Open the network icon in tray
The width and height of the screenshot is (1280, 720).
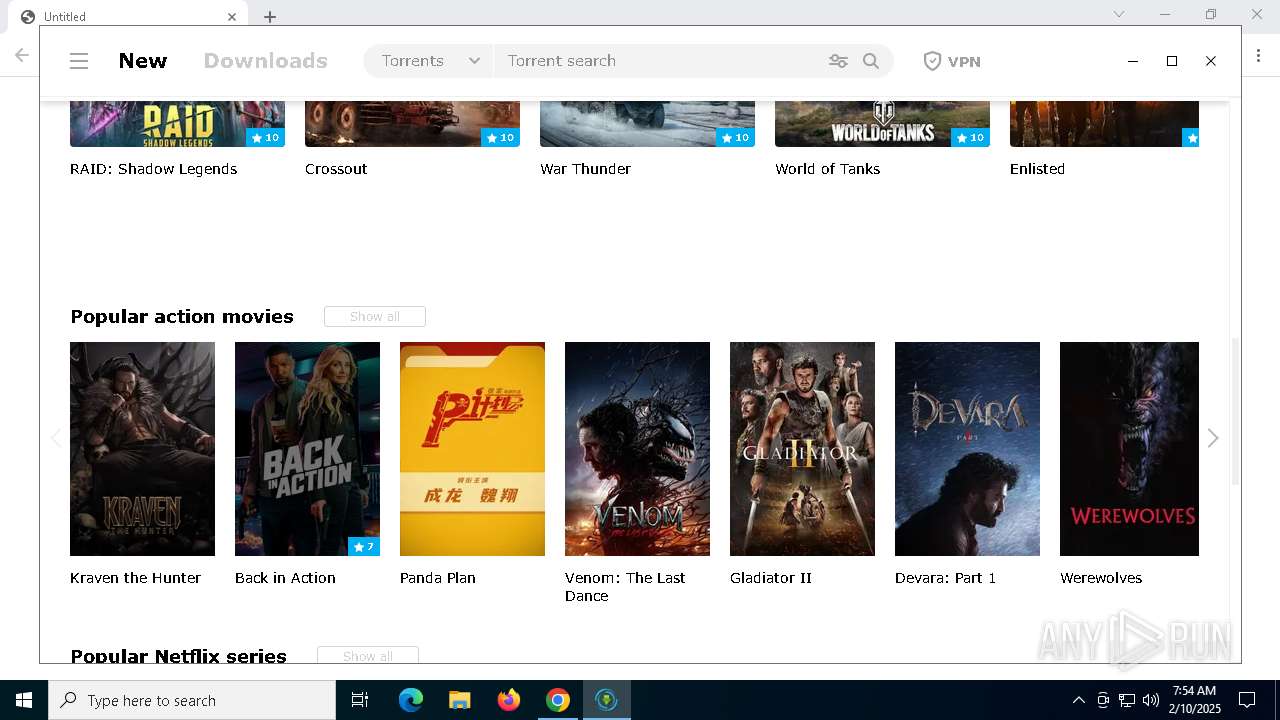pyautogui.click(x=1127, y=700)
